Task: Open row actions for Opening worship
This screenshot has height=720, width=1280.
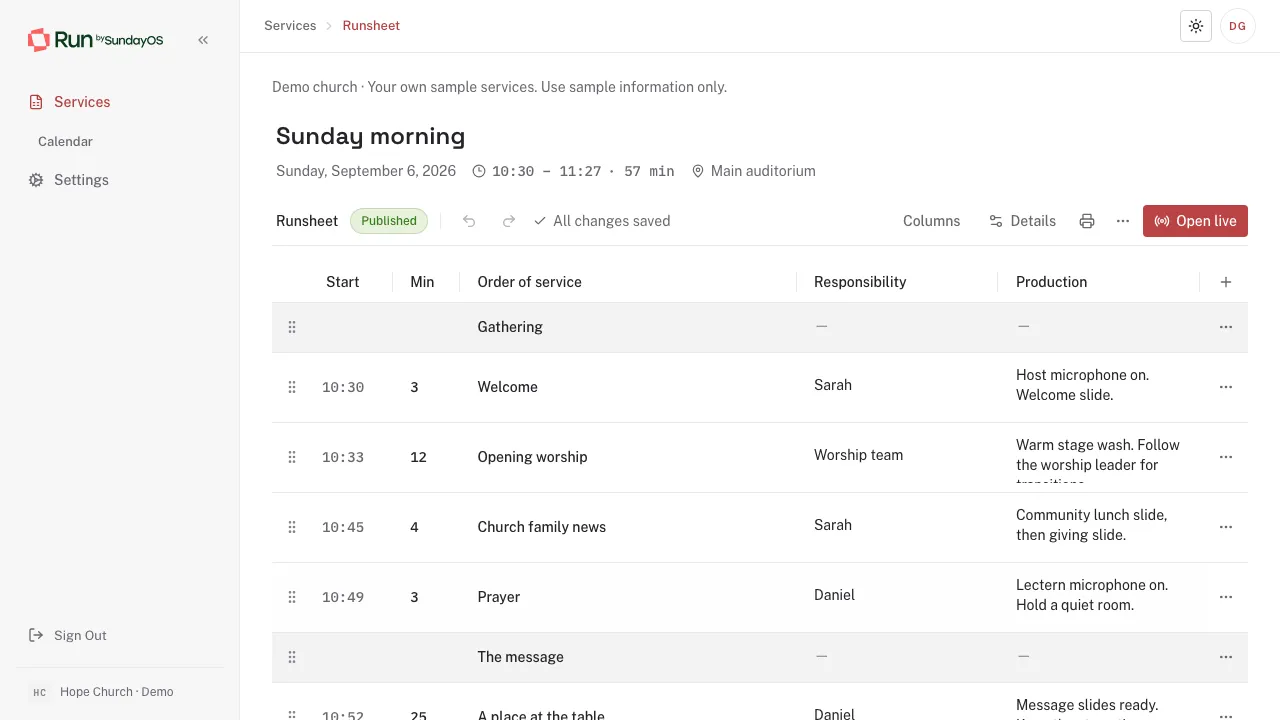Action: pyautogui.click(x=1226, y=457)
